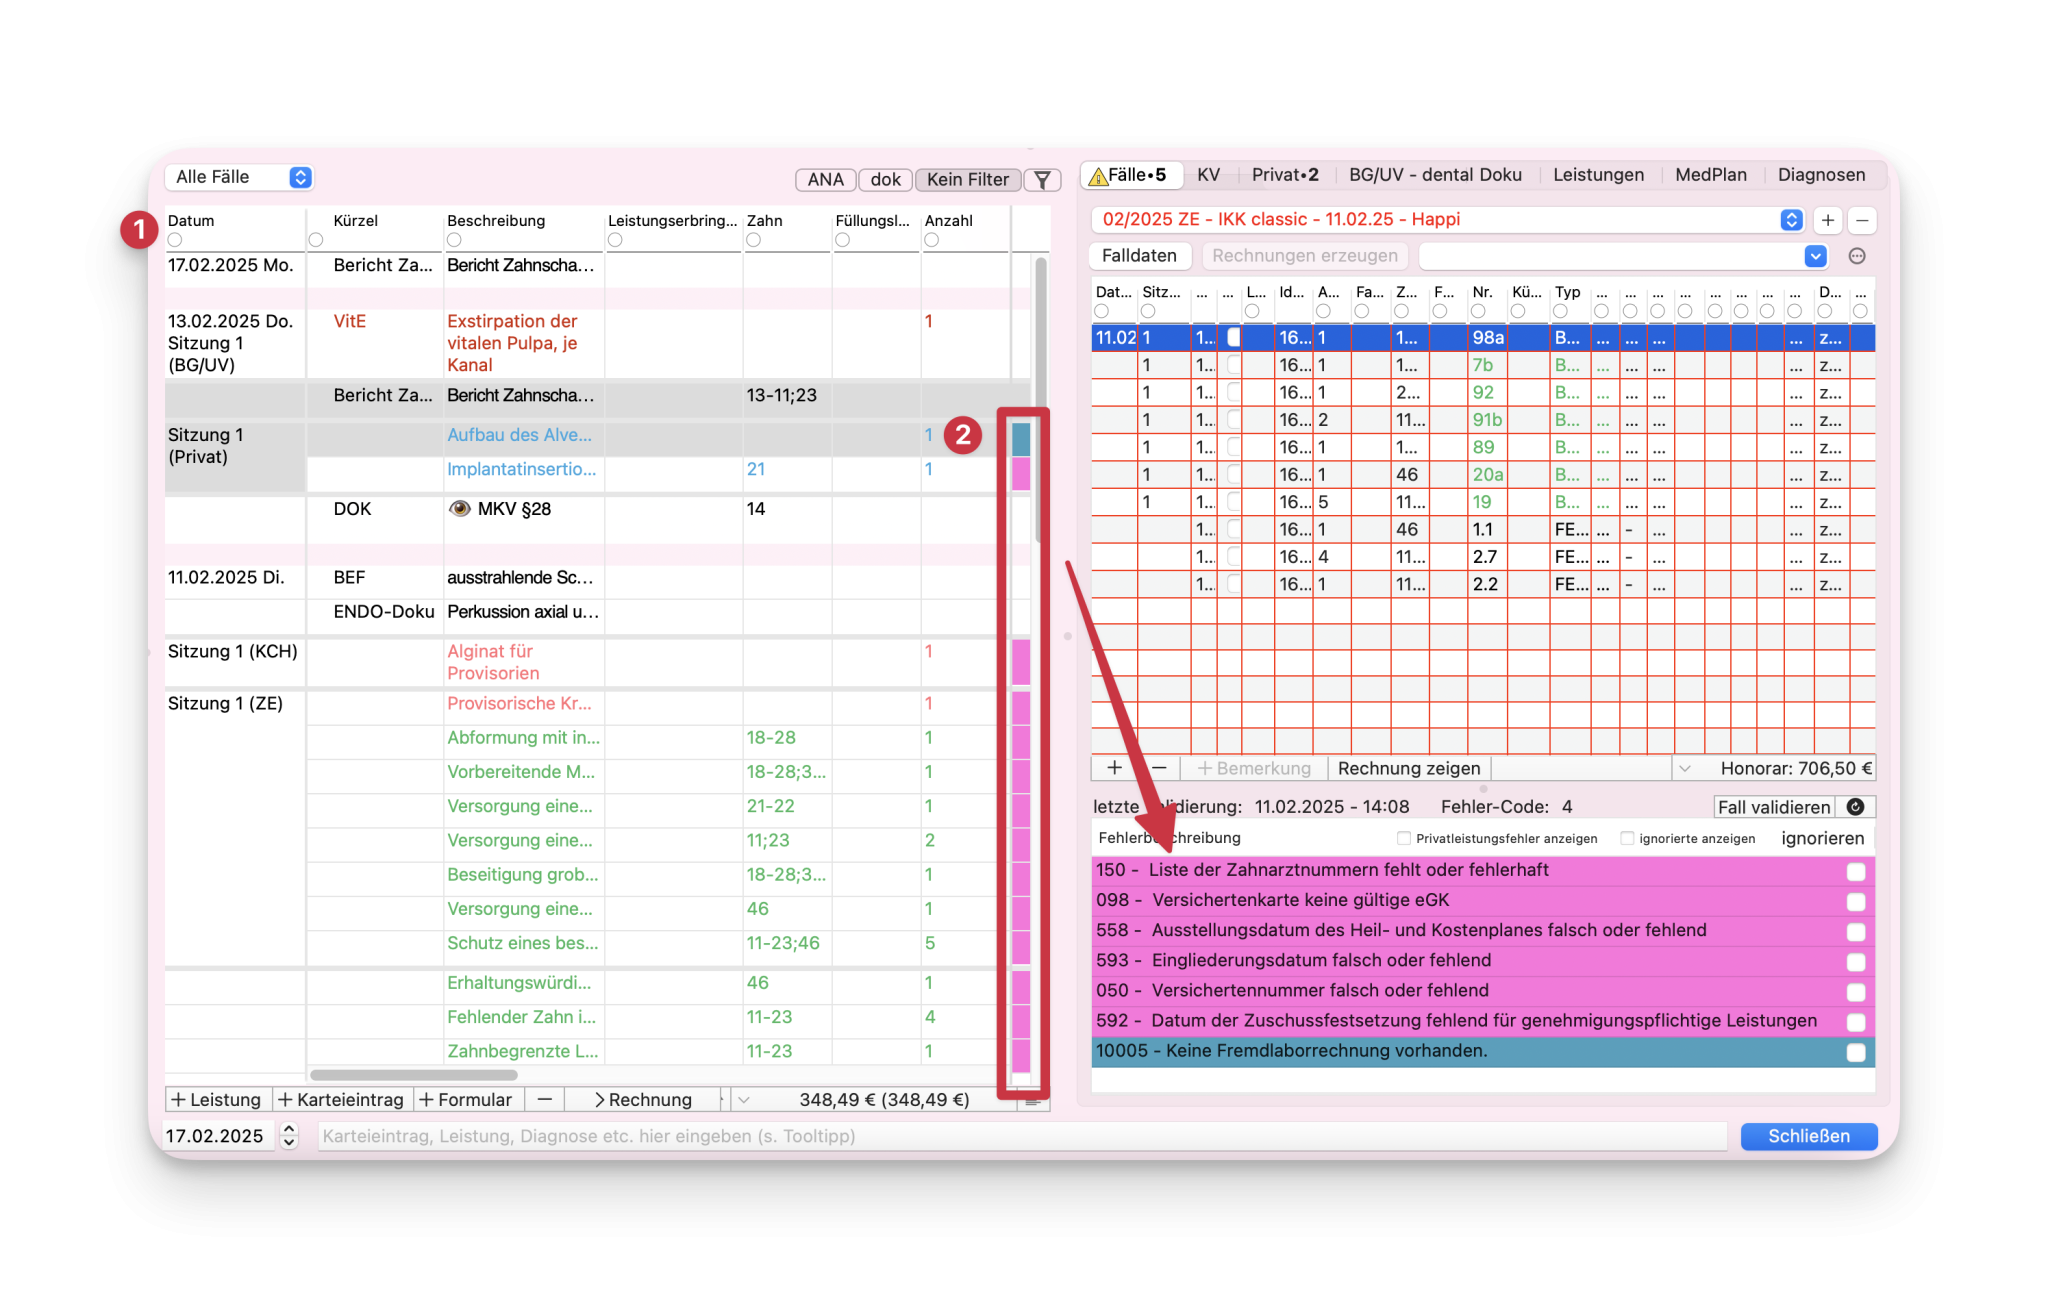Image resolution: width=2048 pixels, height=1308 pixels.
Task: Click the Schließen button
Action: pos(1808,1136)
